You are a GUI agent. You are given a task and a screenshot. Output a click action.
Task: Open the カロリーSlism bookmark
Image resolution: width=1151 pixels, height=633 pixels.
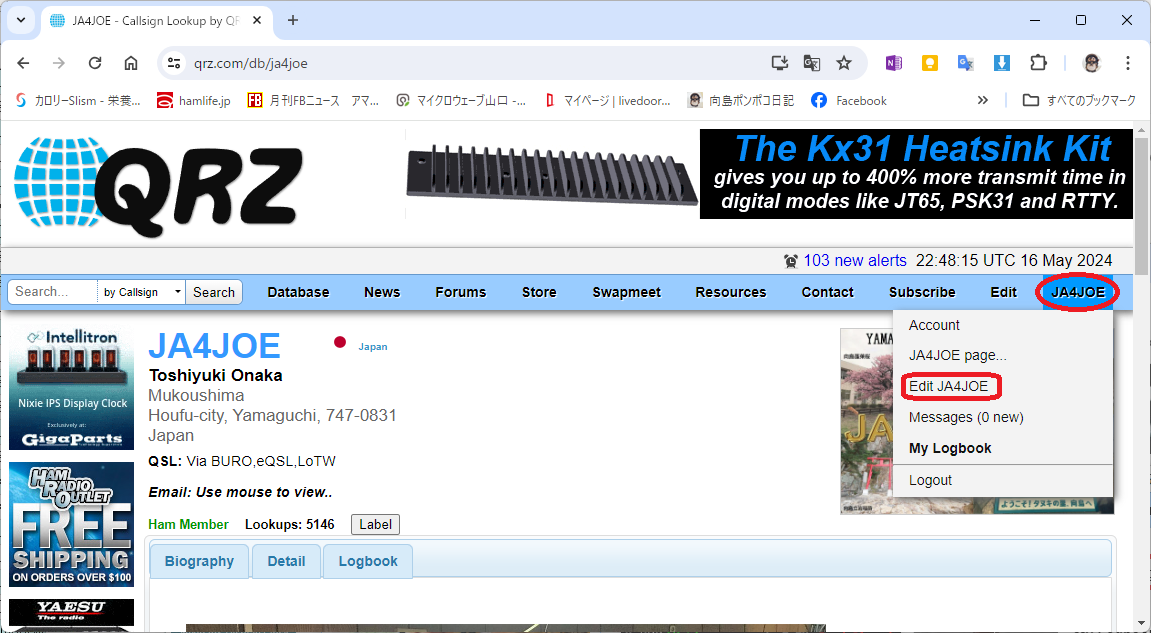[x=77, y=101]
